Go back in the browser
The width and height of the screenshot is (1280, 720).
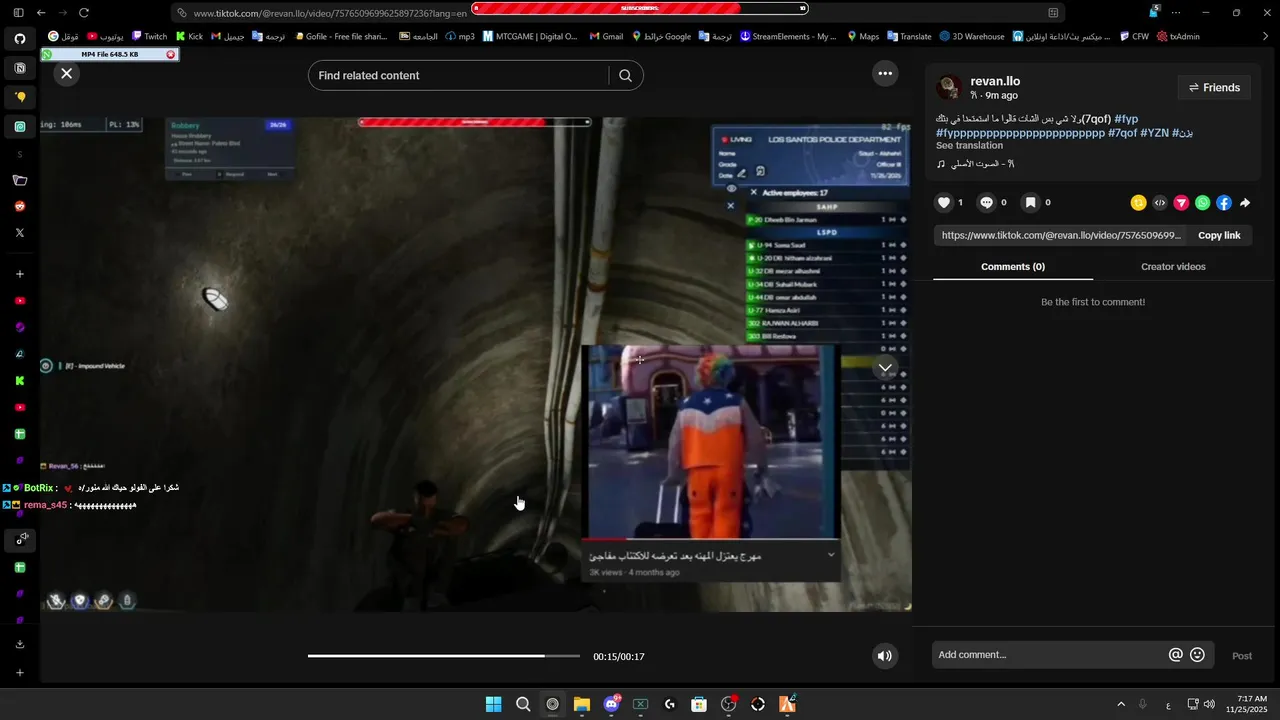41,13
